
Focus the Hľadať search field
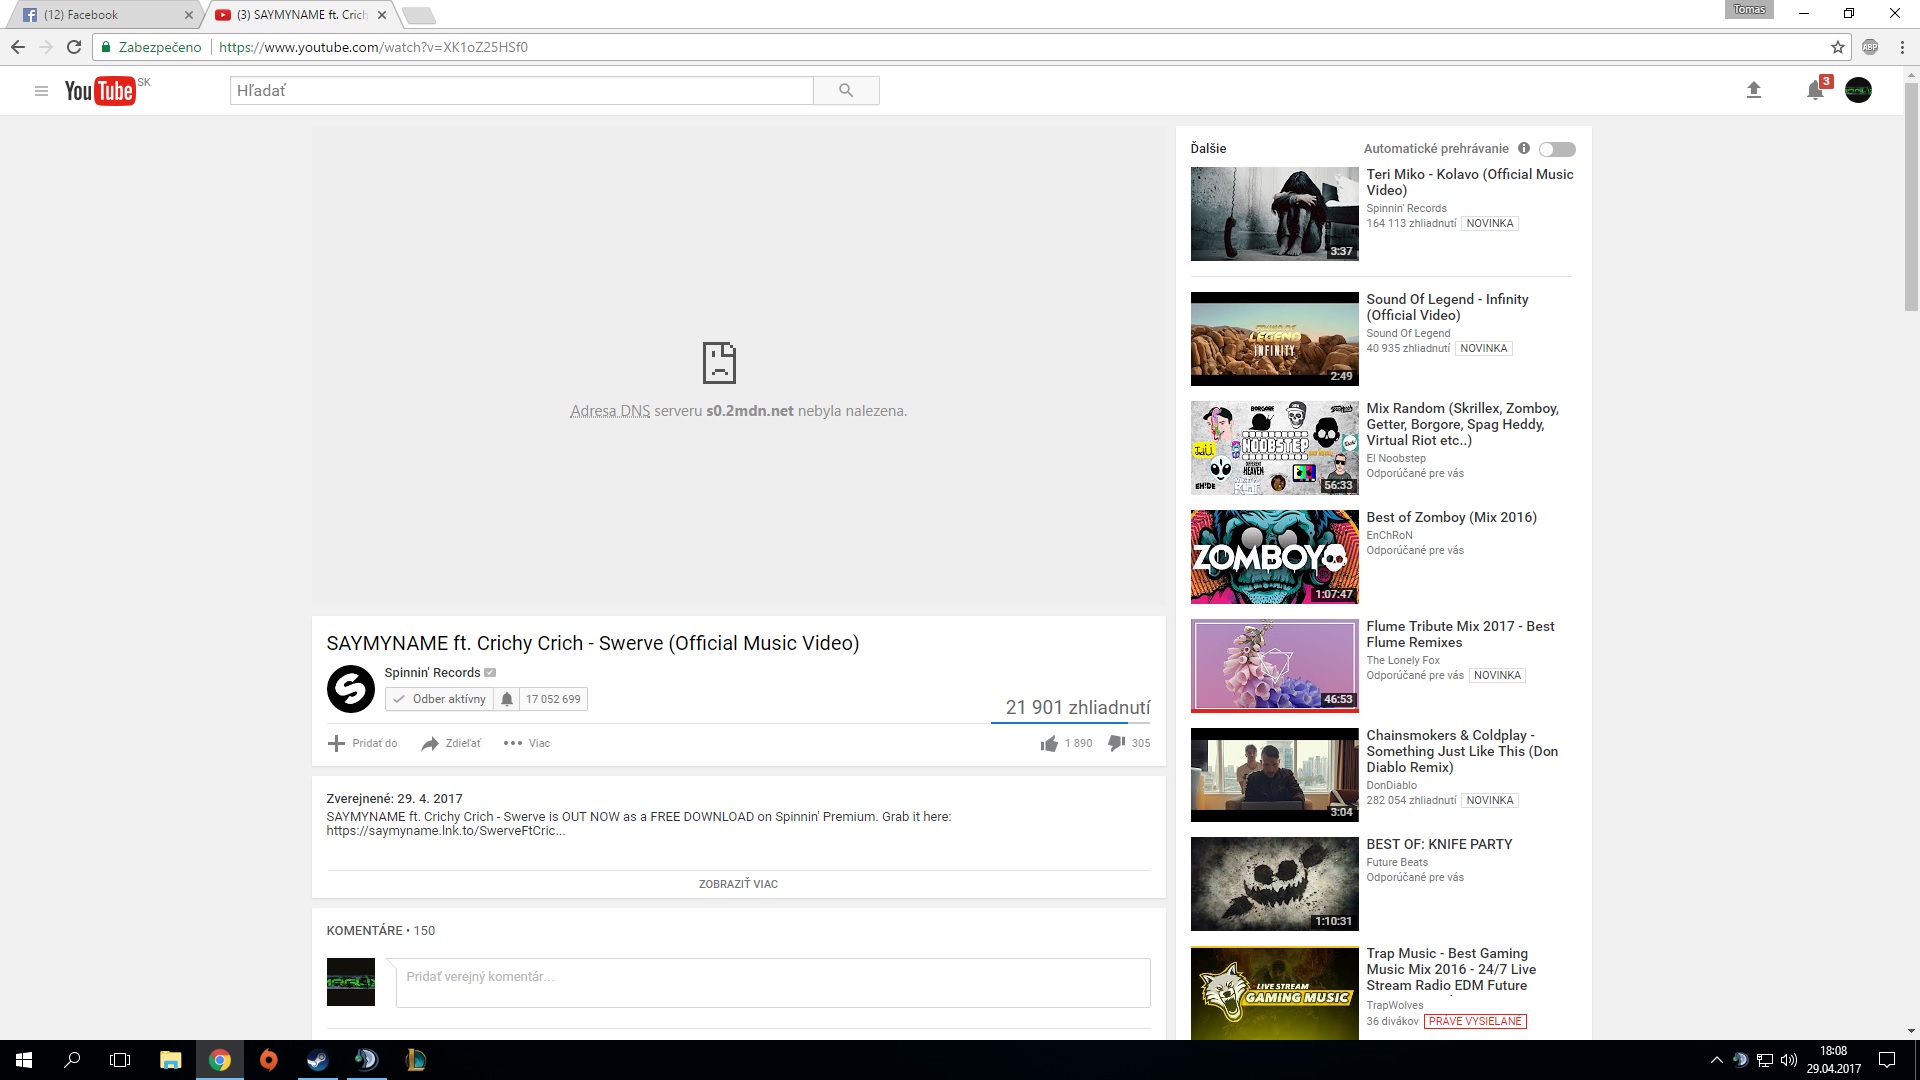521,91
